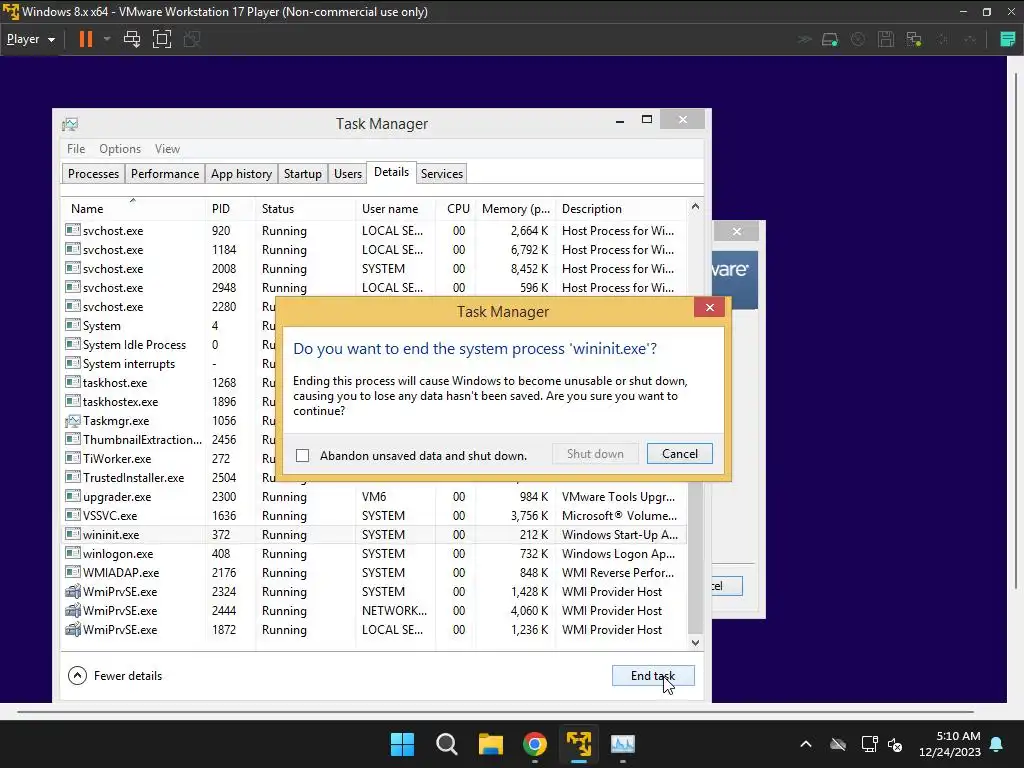Check 'Abandon unsaved data and shut down' box
This screenshot has width=1024, height=768.
[302, 455]
